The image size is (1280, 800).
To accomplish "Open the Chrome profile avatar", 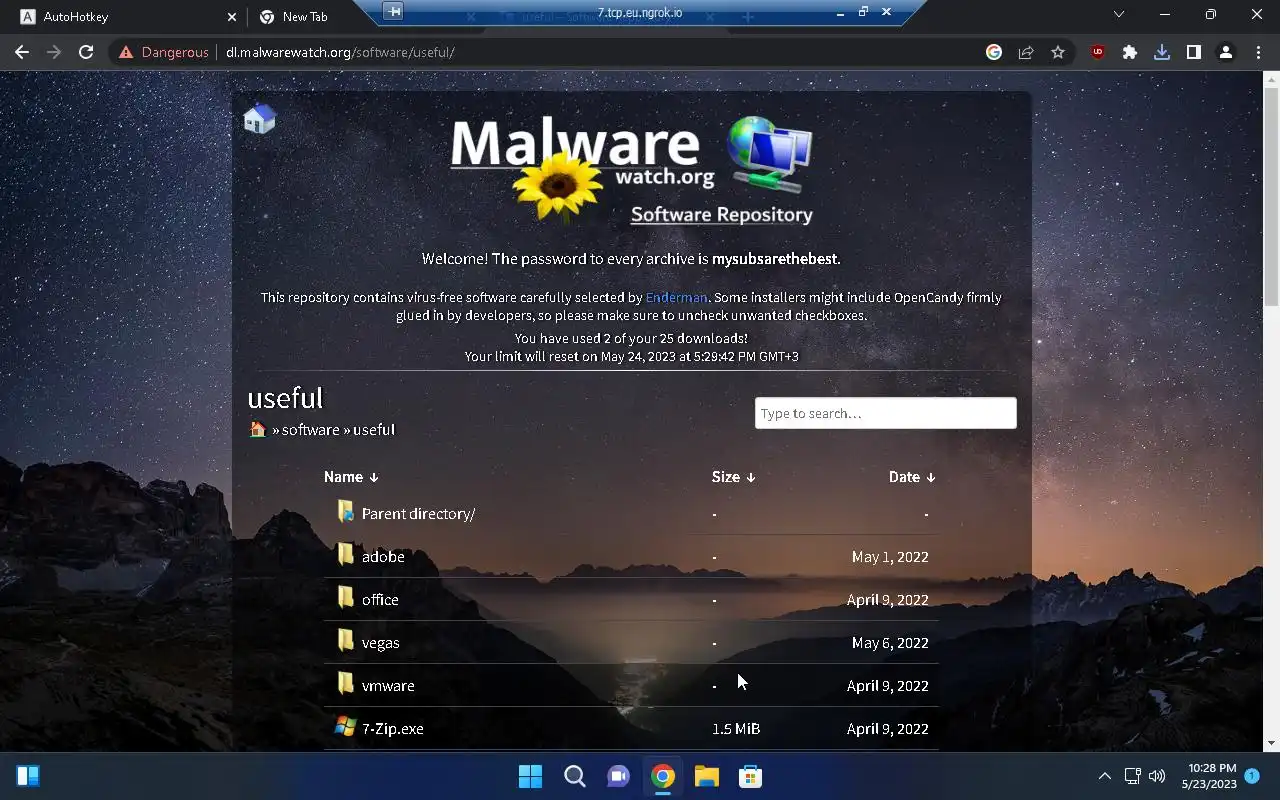I will tap(1226, 52).
